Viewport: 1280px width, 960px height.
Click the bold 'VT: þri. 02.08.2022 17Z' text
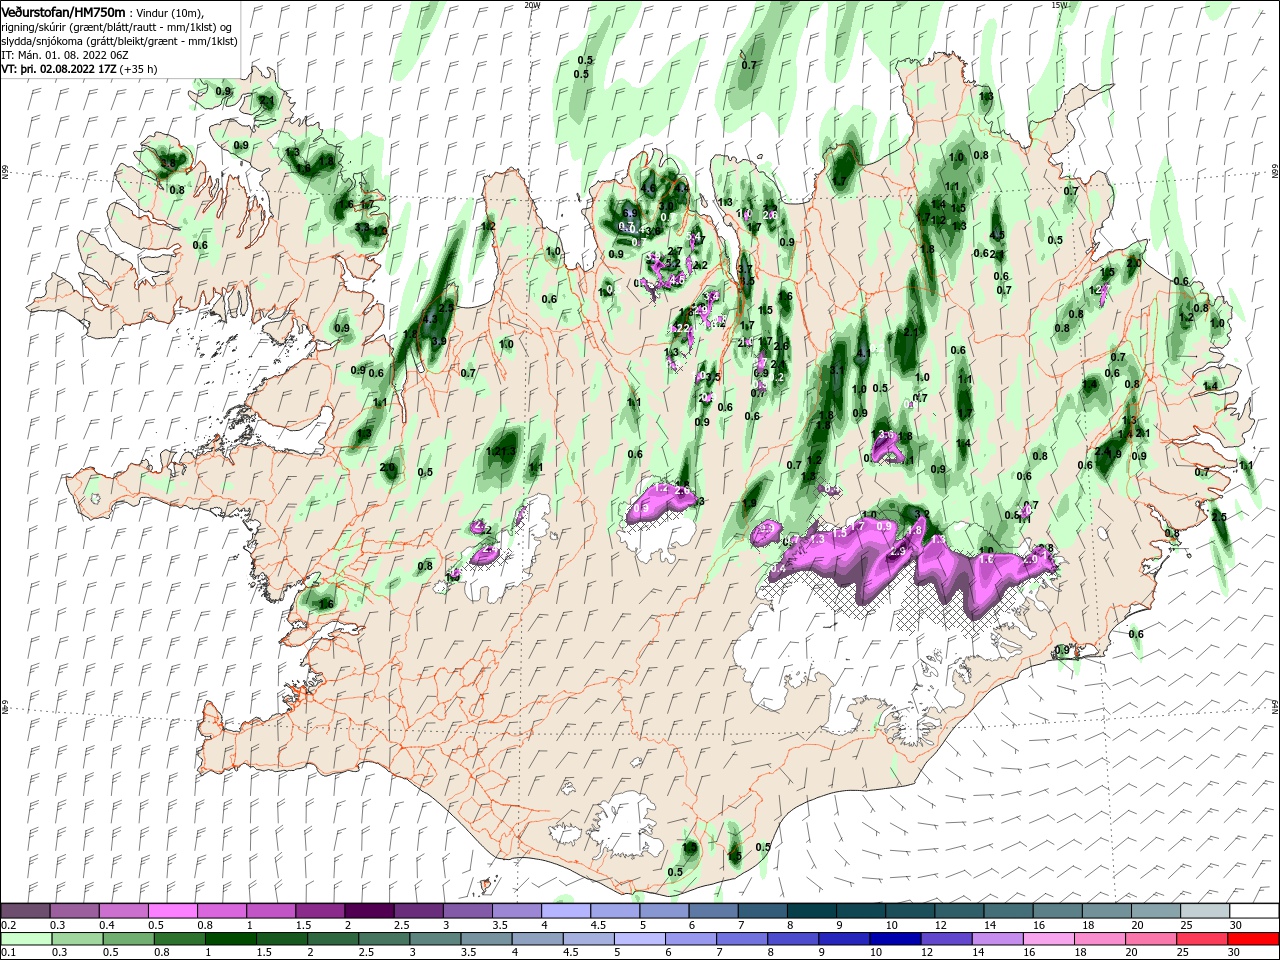tap(59, 69)
